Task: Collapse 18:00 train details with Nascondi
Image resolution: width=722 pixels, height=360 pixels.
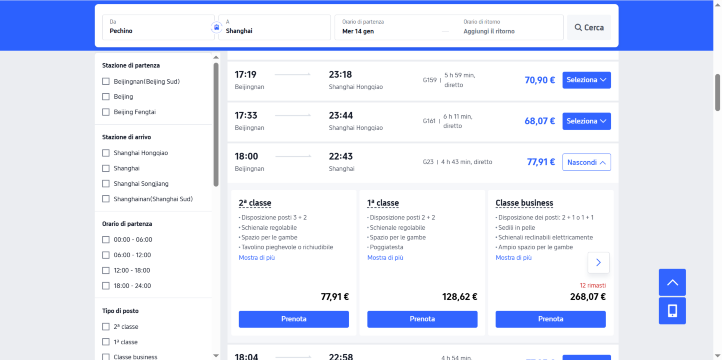Action: click(586, 162)
